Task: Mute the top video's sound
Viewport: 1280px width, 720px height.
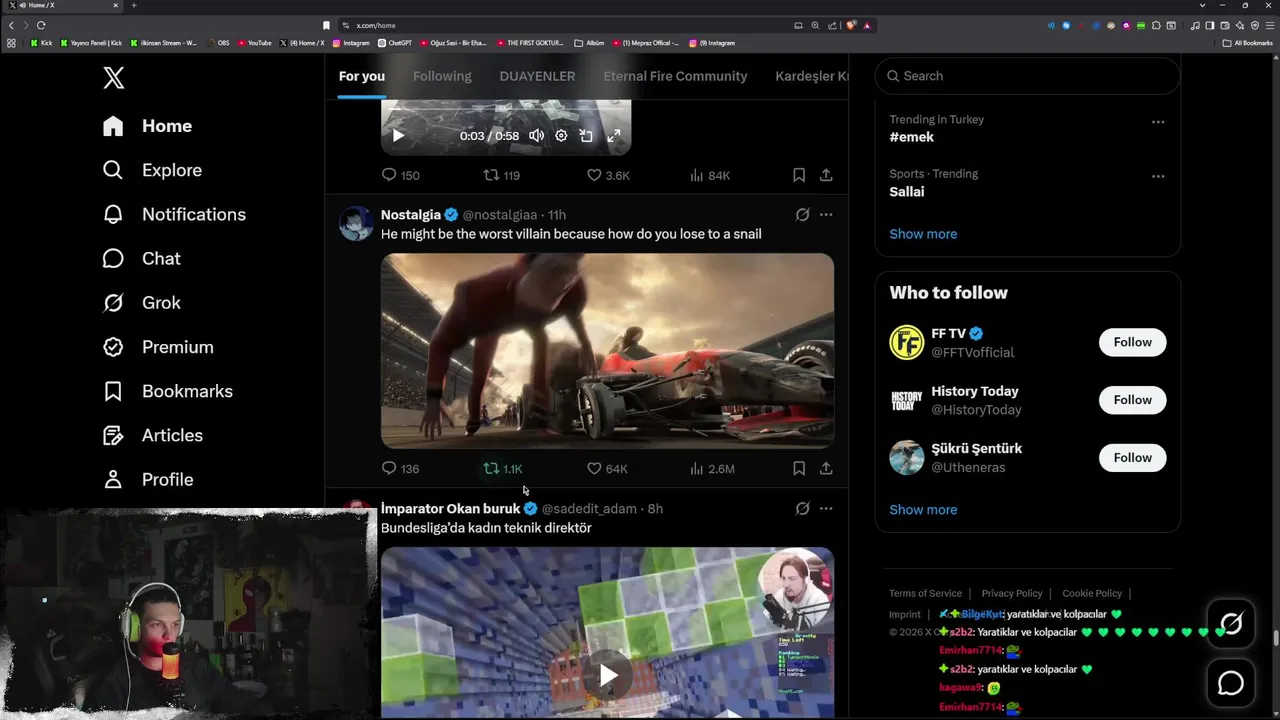Action: [x=537, y=136]
